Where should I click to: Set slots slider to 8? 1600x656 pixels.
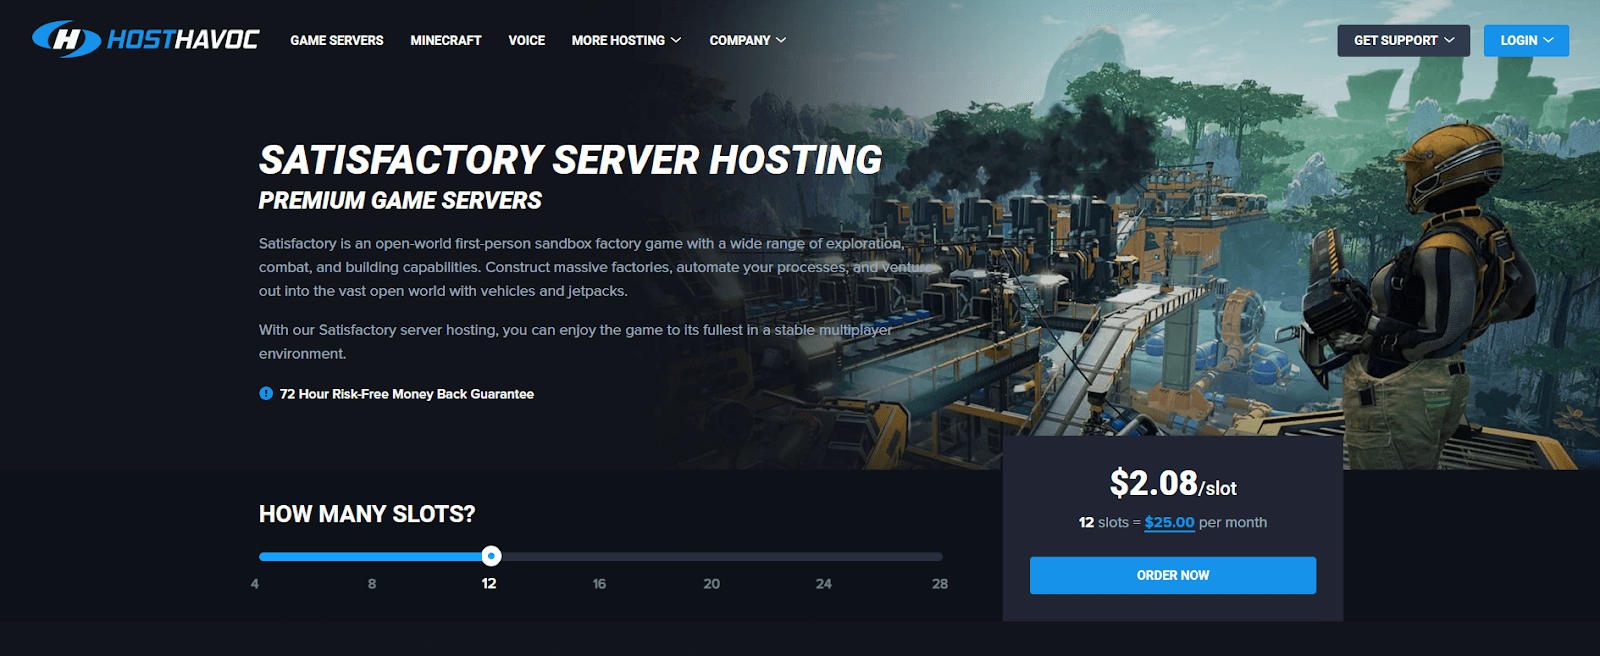pyautogui.click(x=372, y=584)
